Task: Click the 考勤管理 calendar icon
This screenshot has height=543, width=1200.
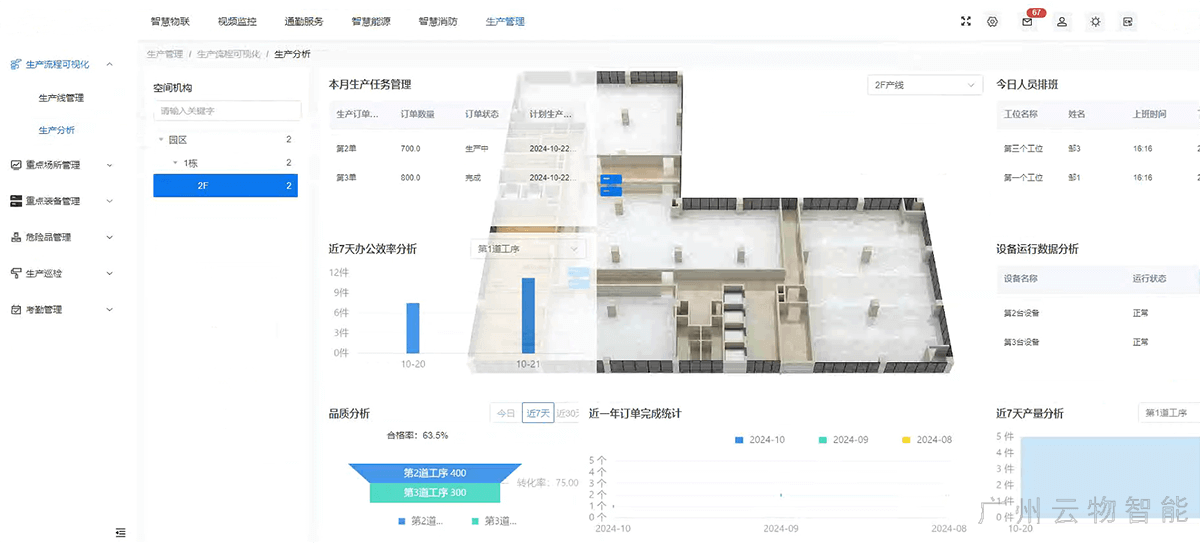Action: [16, 309]
